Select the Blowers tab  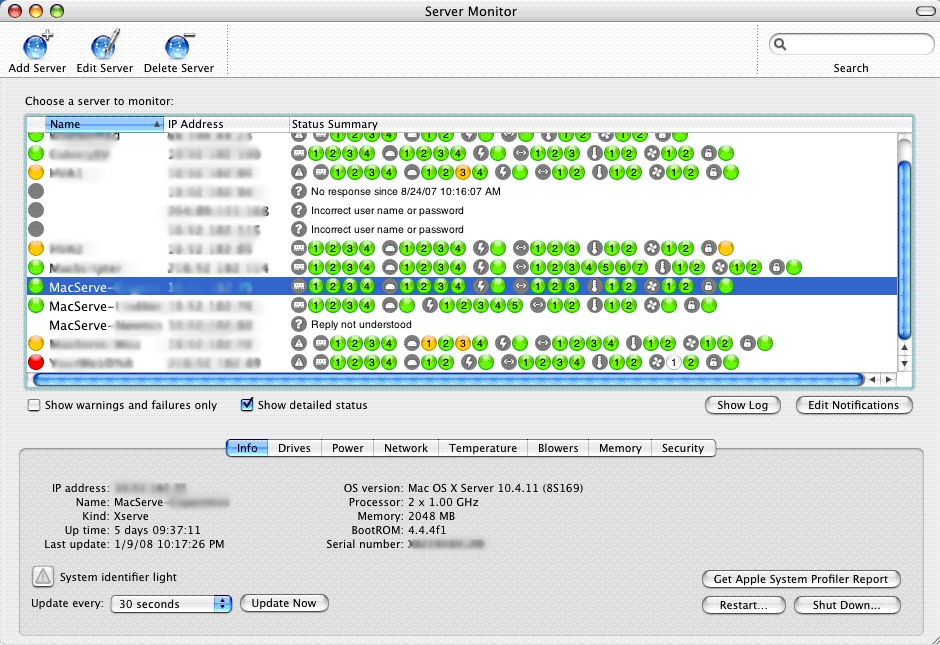coord(558,448)
